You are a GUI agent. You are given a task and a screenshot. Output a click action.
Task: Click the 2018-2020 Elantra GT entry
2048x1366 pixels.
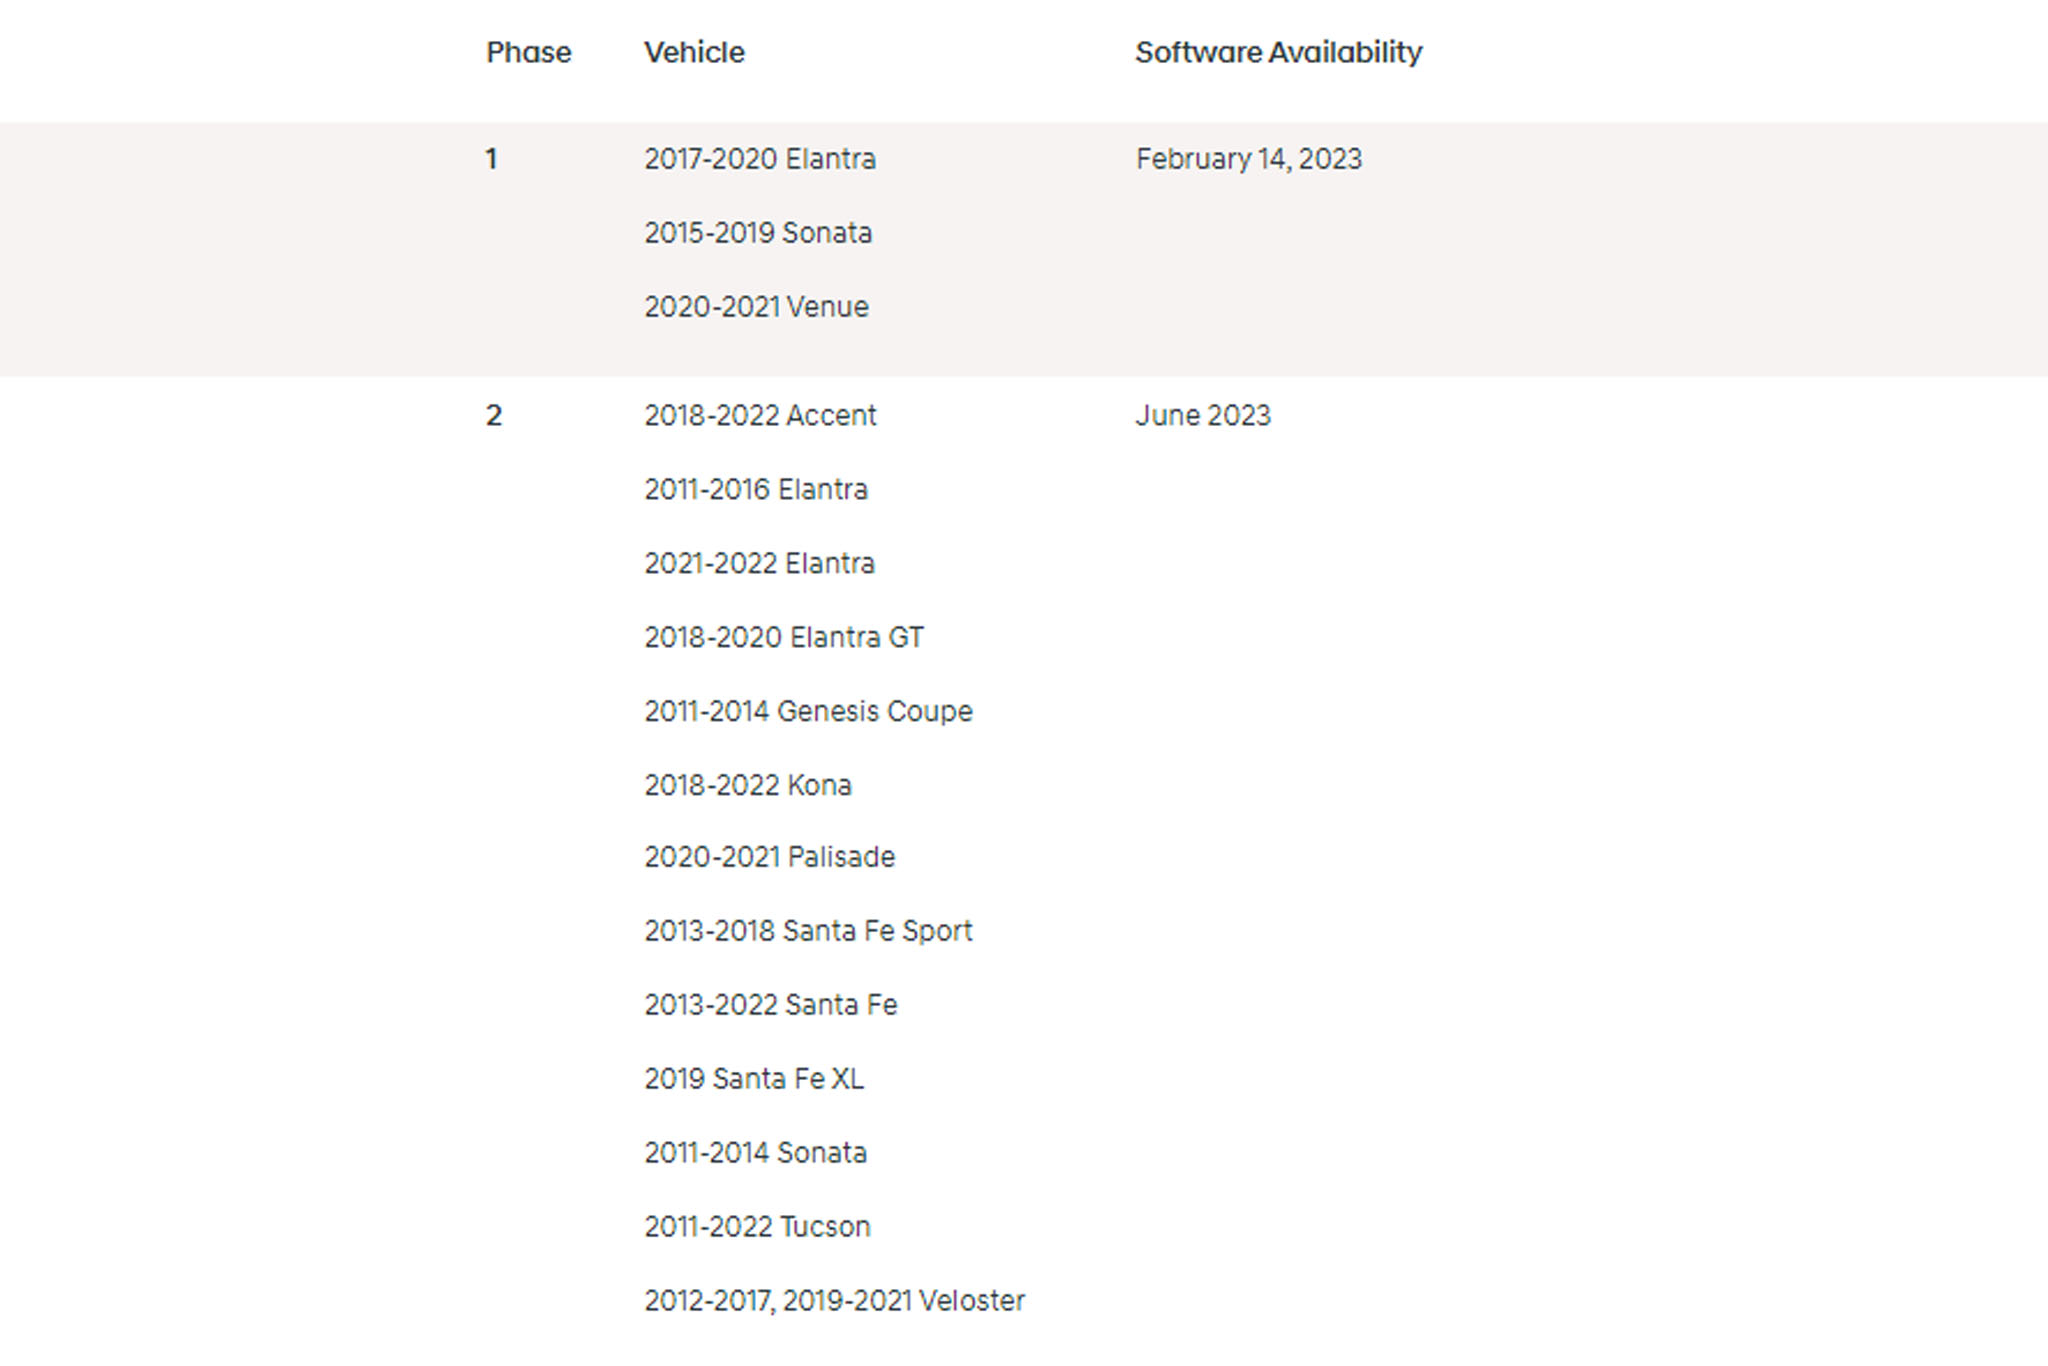784,638
